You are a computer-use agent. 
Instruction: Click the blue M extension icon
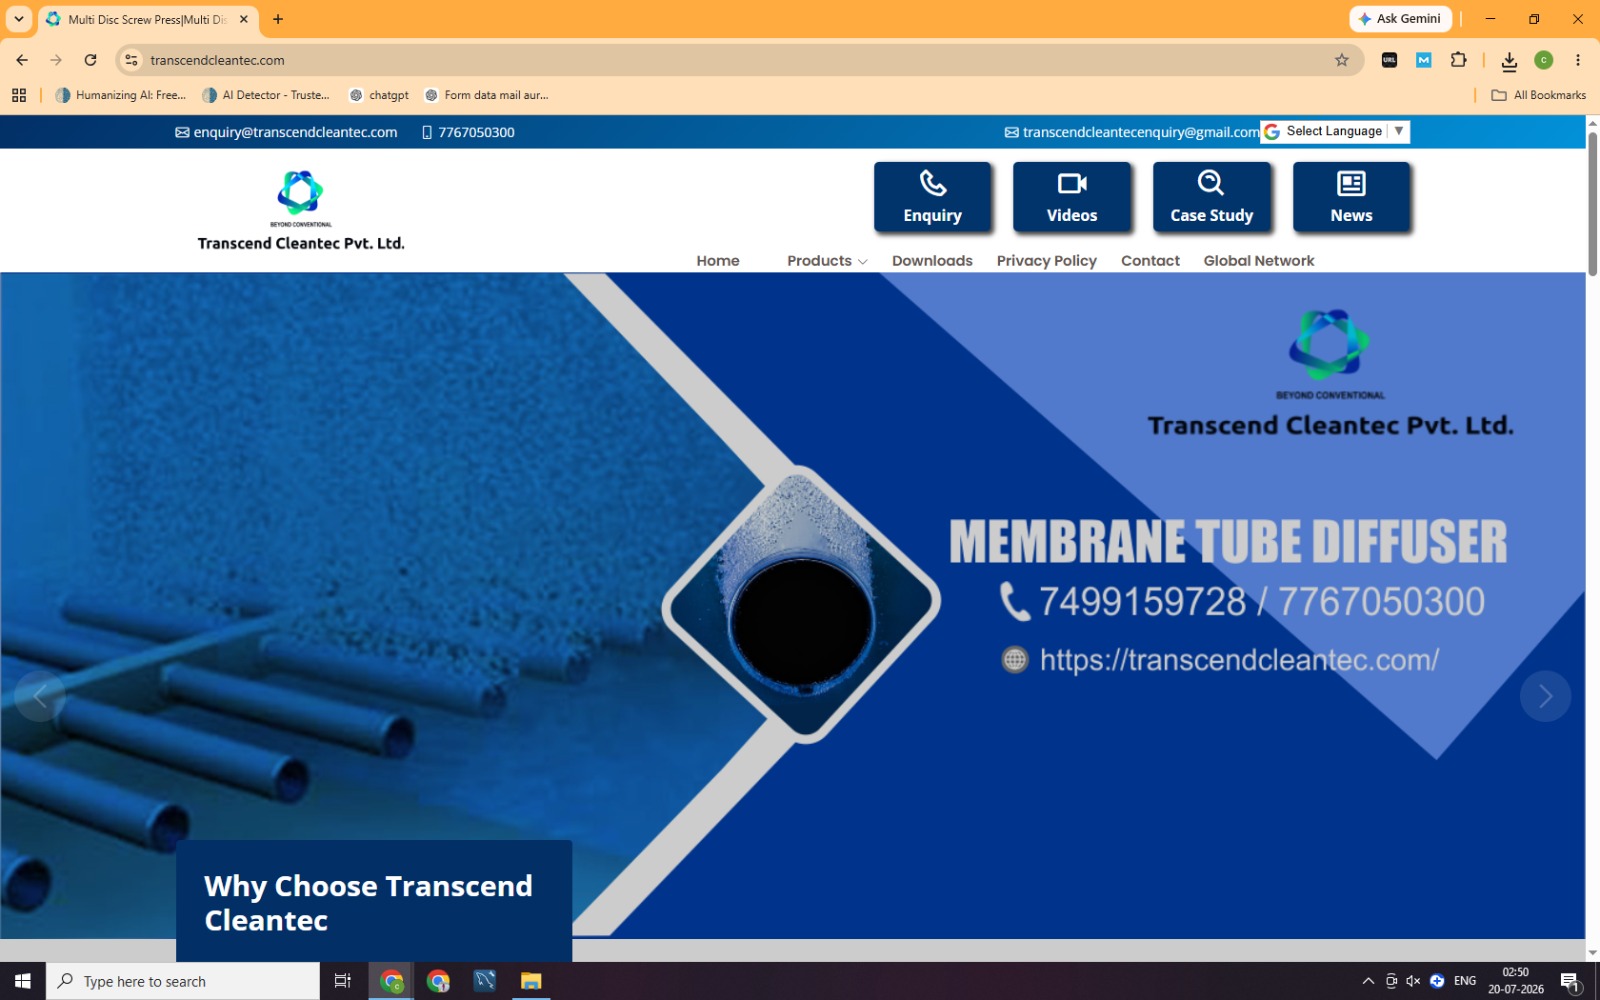pos(1424,60)
